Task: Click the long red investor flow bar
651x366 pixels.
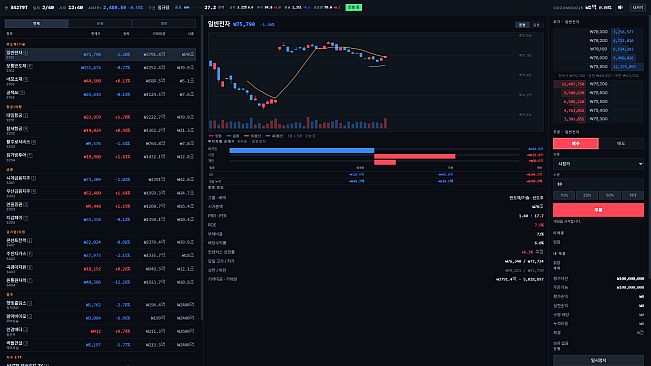Action: [x=415, y=156]
